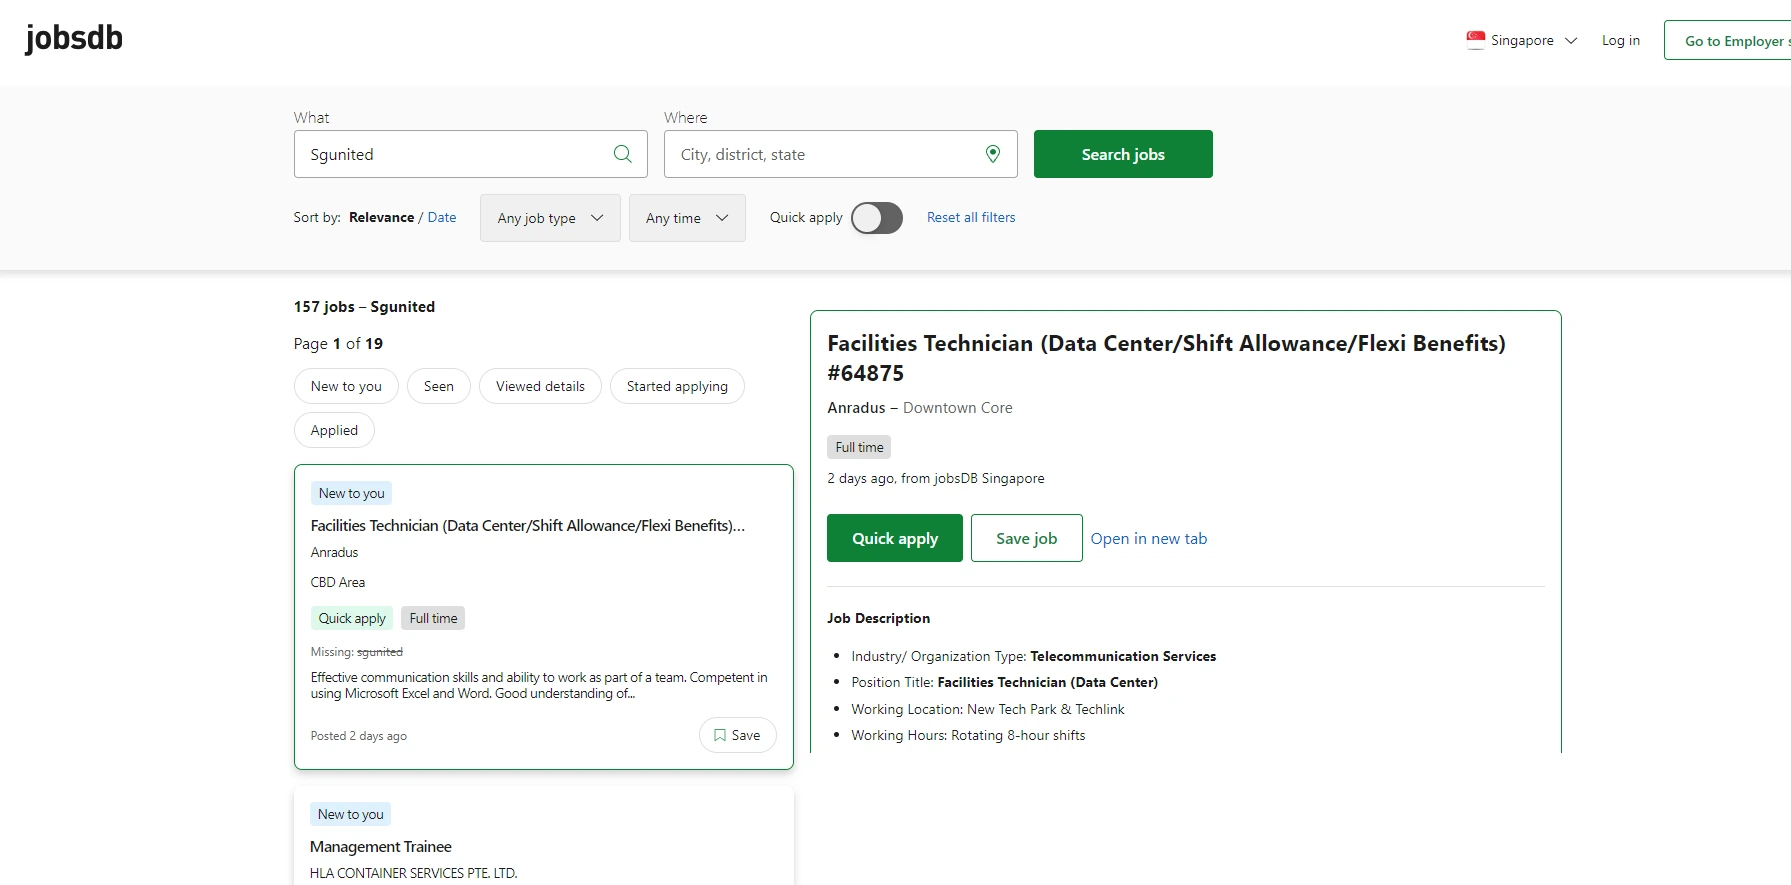
Task: Select the Viewed details filter chip
Action: 540,386
